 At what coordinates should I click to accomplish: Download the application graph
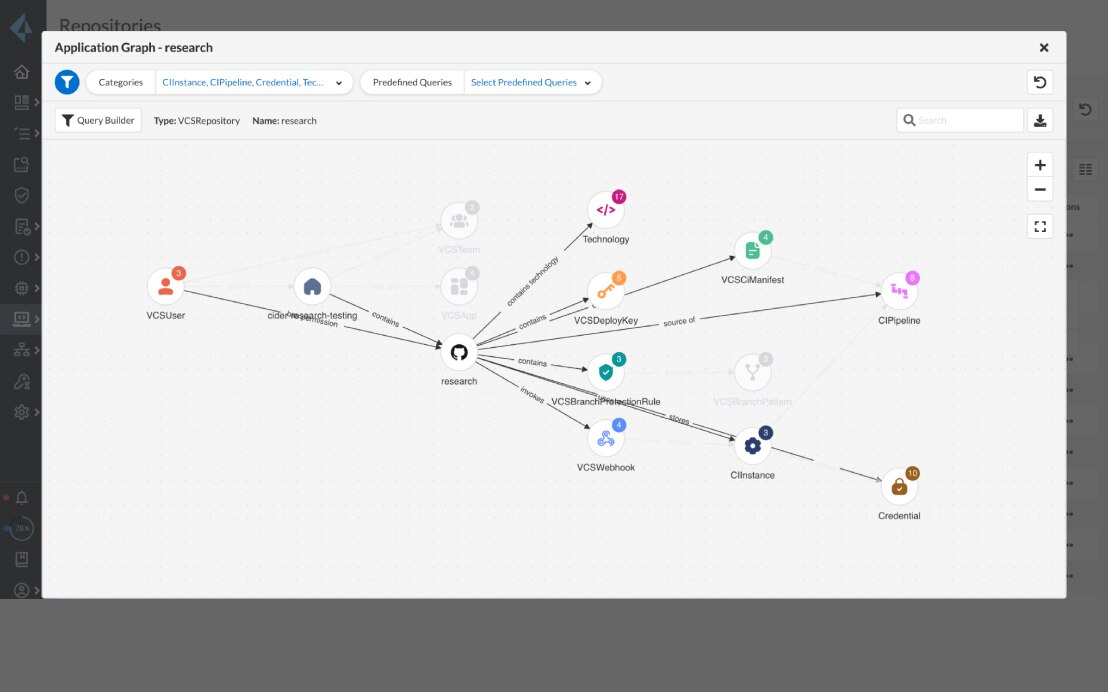tap(1040, 120)
